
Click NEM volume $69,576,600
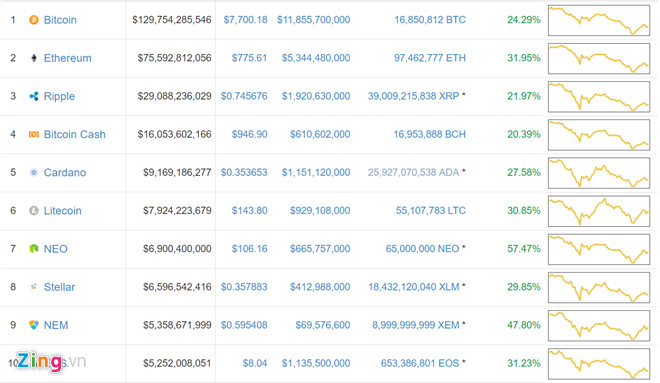tap(322, 325)
